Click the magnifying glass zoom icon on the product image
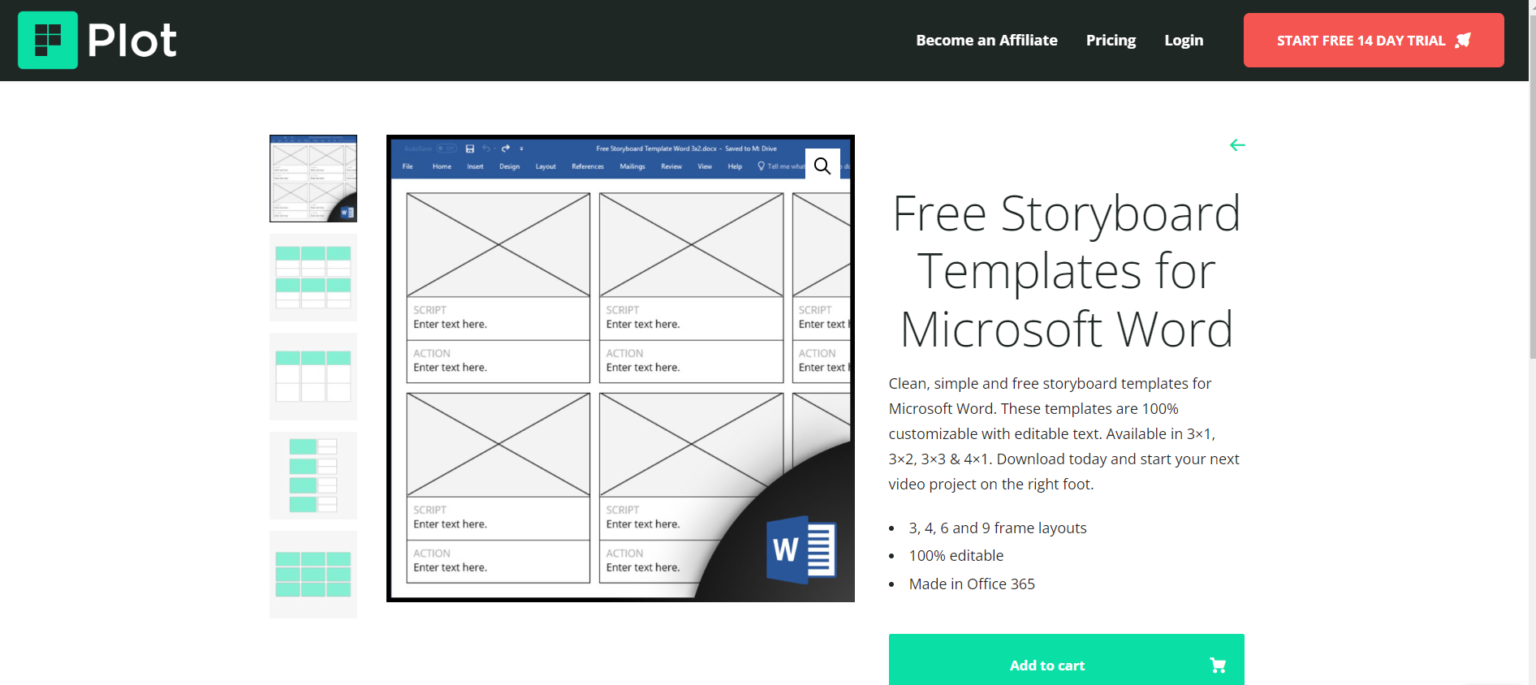The height and width of the screenshot is (685, 1536). coord(822,166)
